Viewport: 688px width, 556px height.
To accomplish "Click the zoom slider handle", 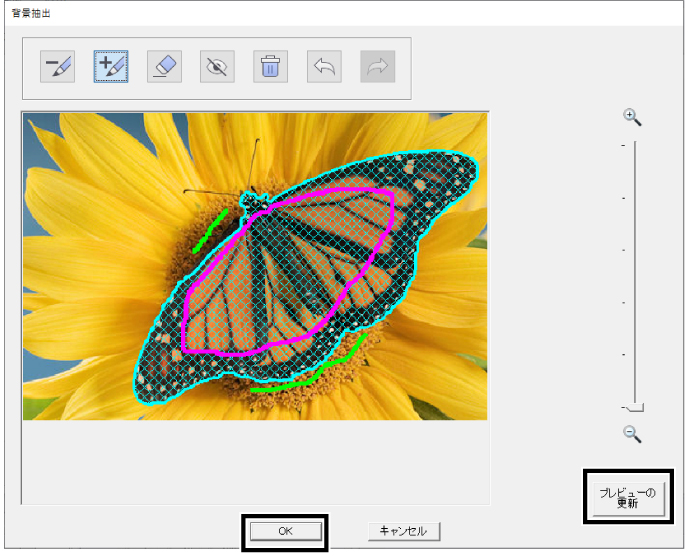I will [x=635, y=408].
